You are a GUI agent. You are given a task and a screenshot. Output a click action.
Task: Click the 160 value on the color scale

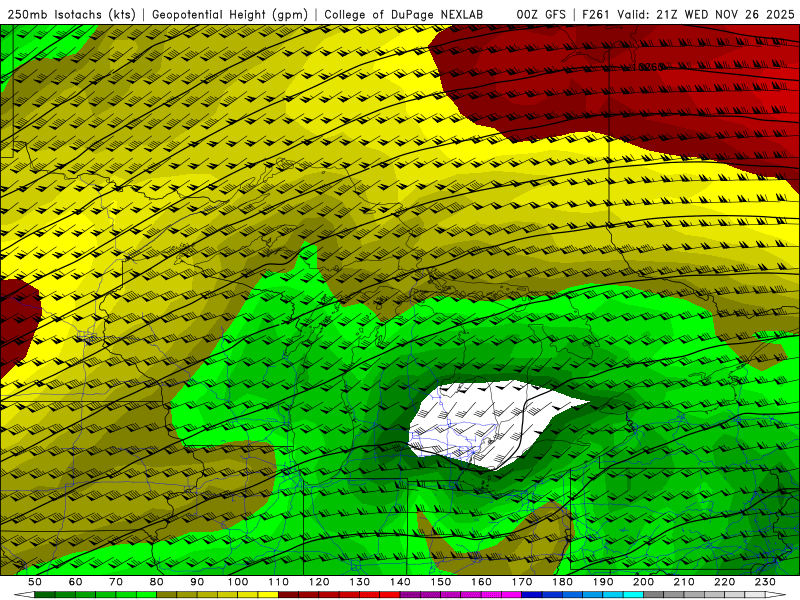pos(481,582)
